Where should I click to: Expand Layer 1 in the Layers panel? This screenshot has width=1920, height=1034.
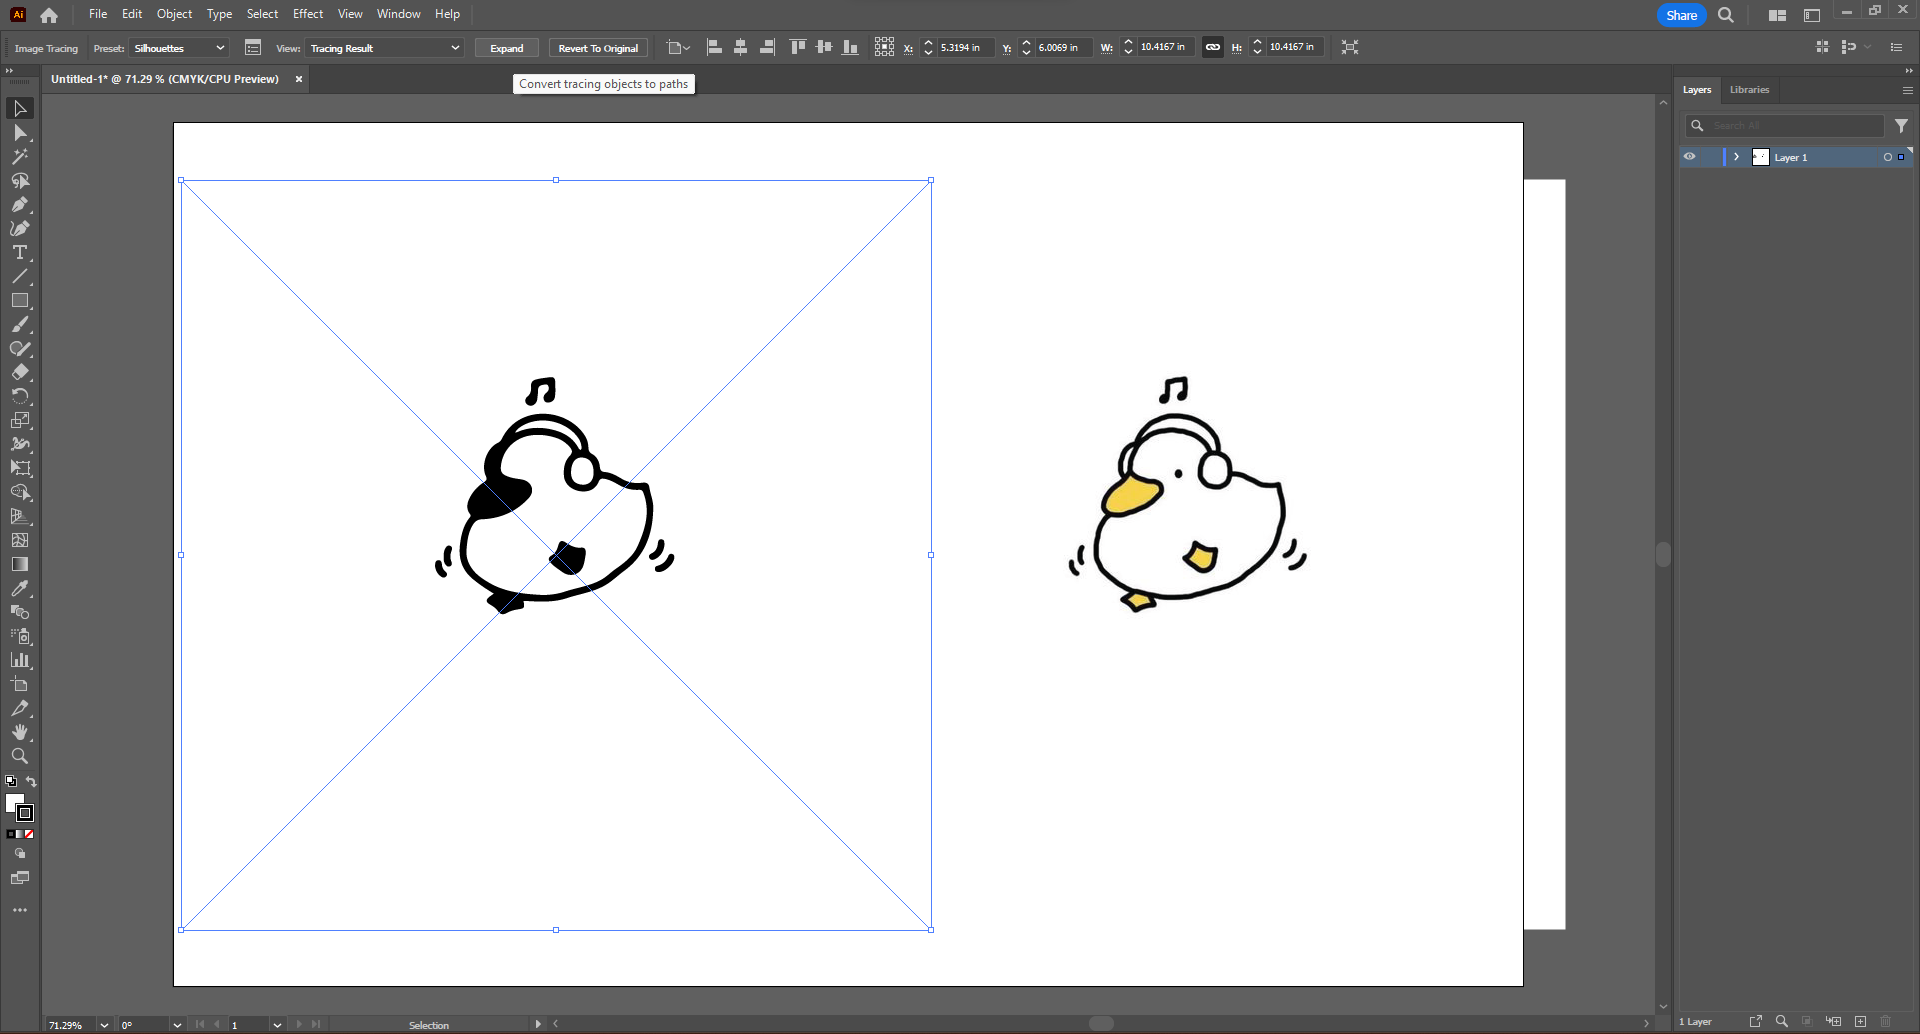pyautogui.click(x=1736, y=157)
